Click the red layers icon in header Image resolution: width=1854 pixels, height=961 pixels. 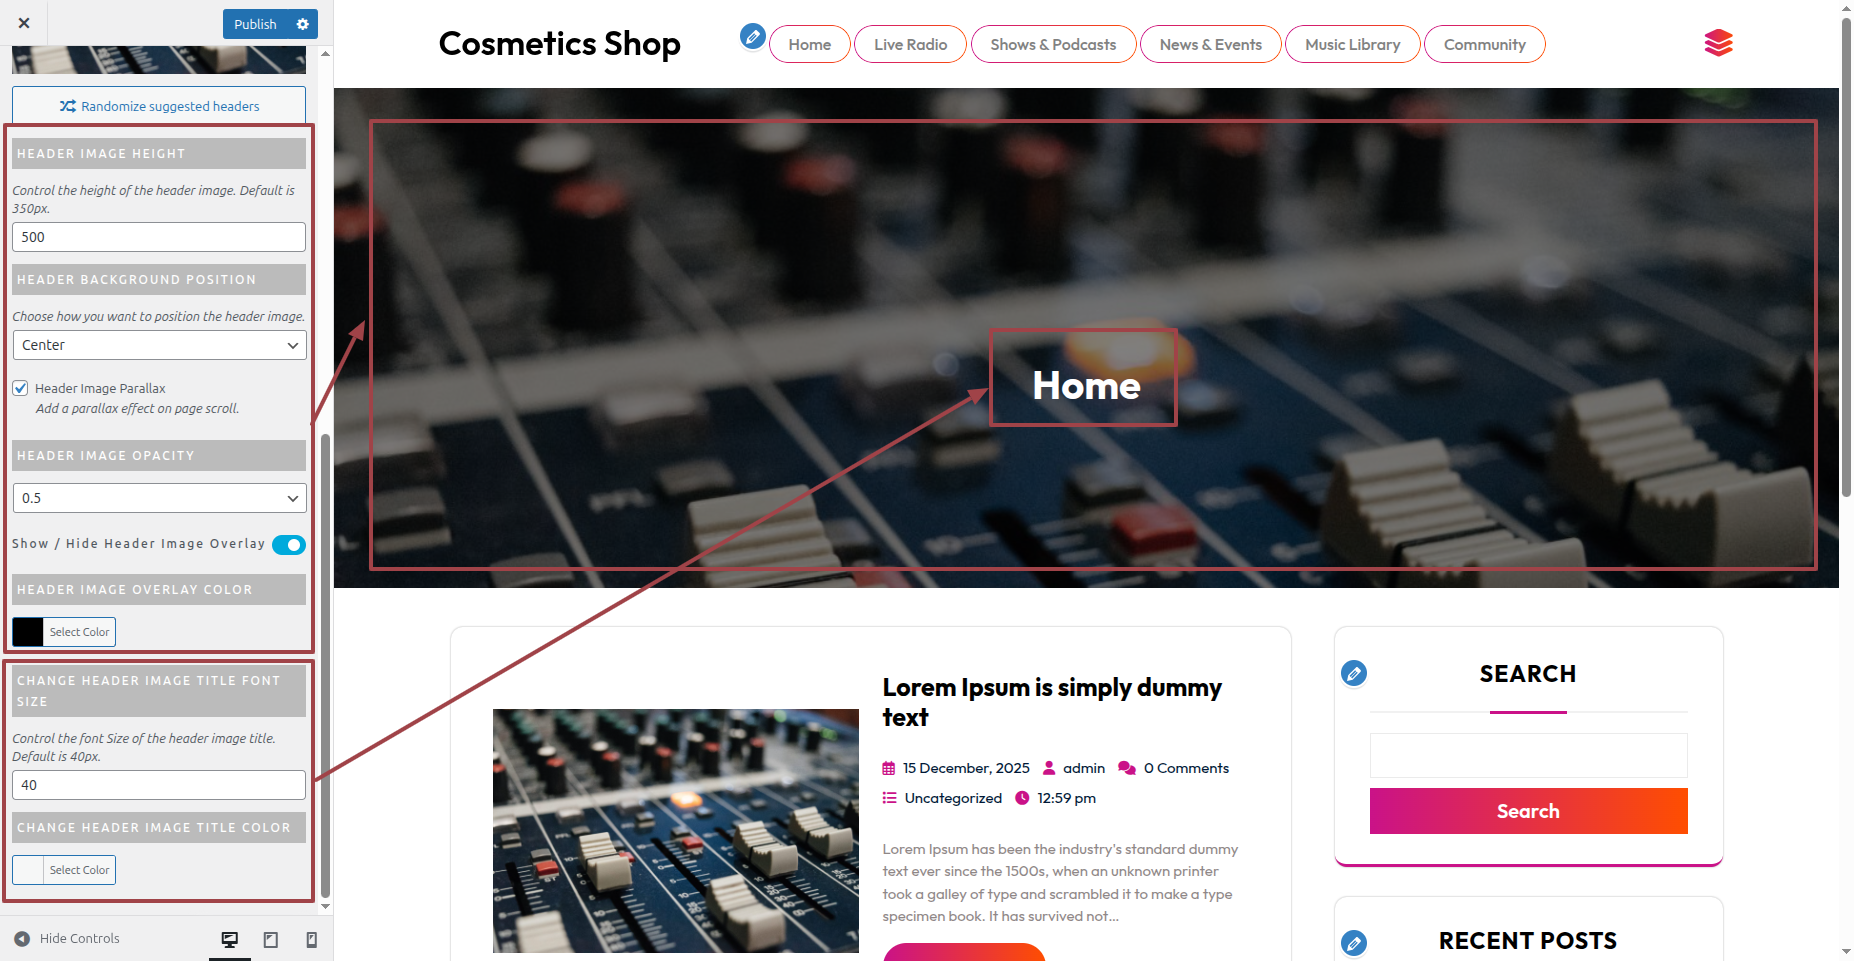pyautogui.click(x=1718, y=43)
